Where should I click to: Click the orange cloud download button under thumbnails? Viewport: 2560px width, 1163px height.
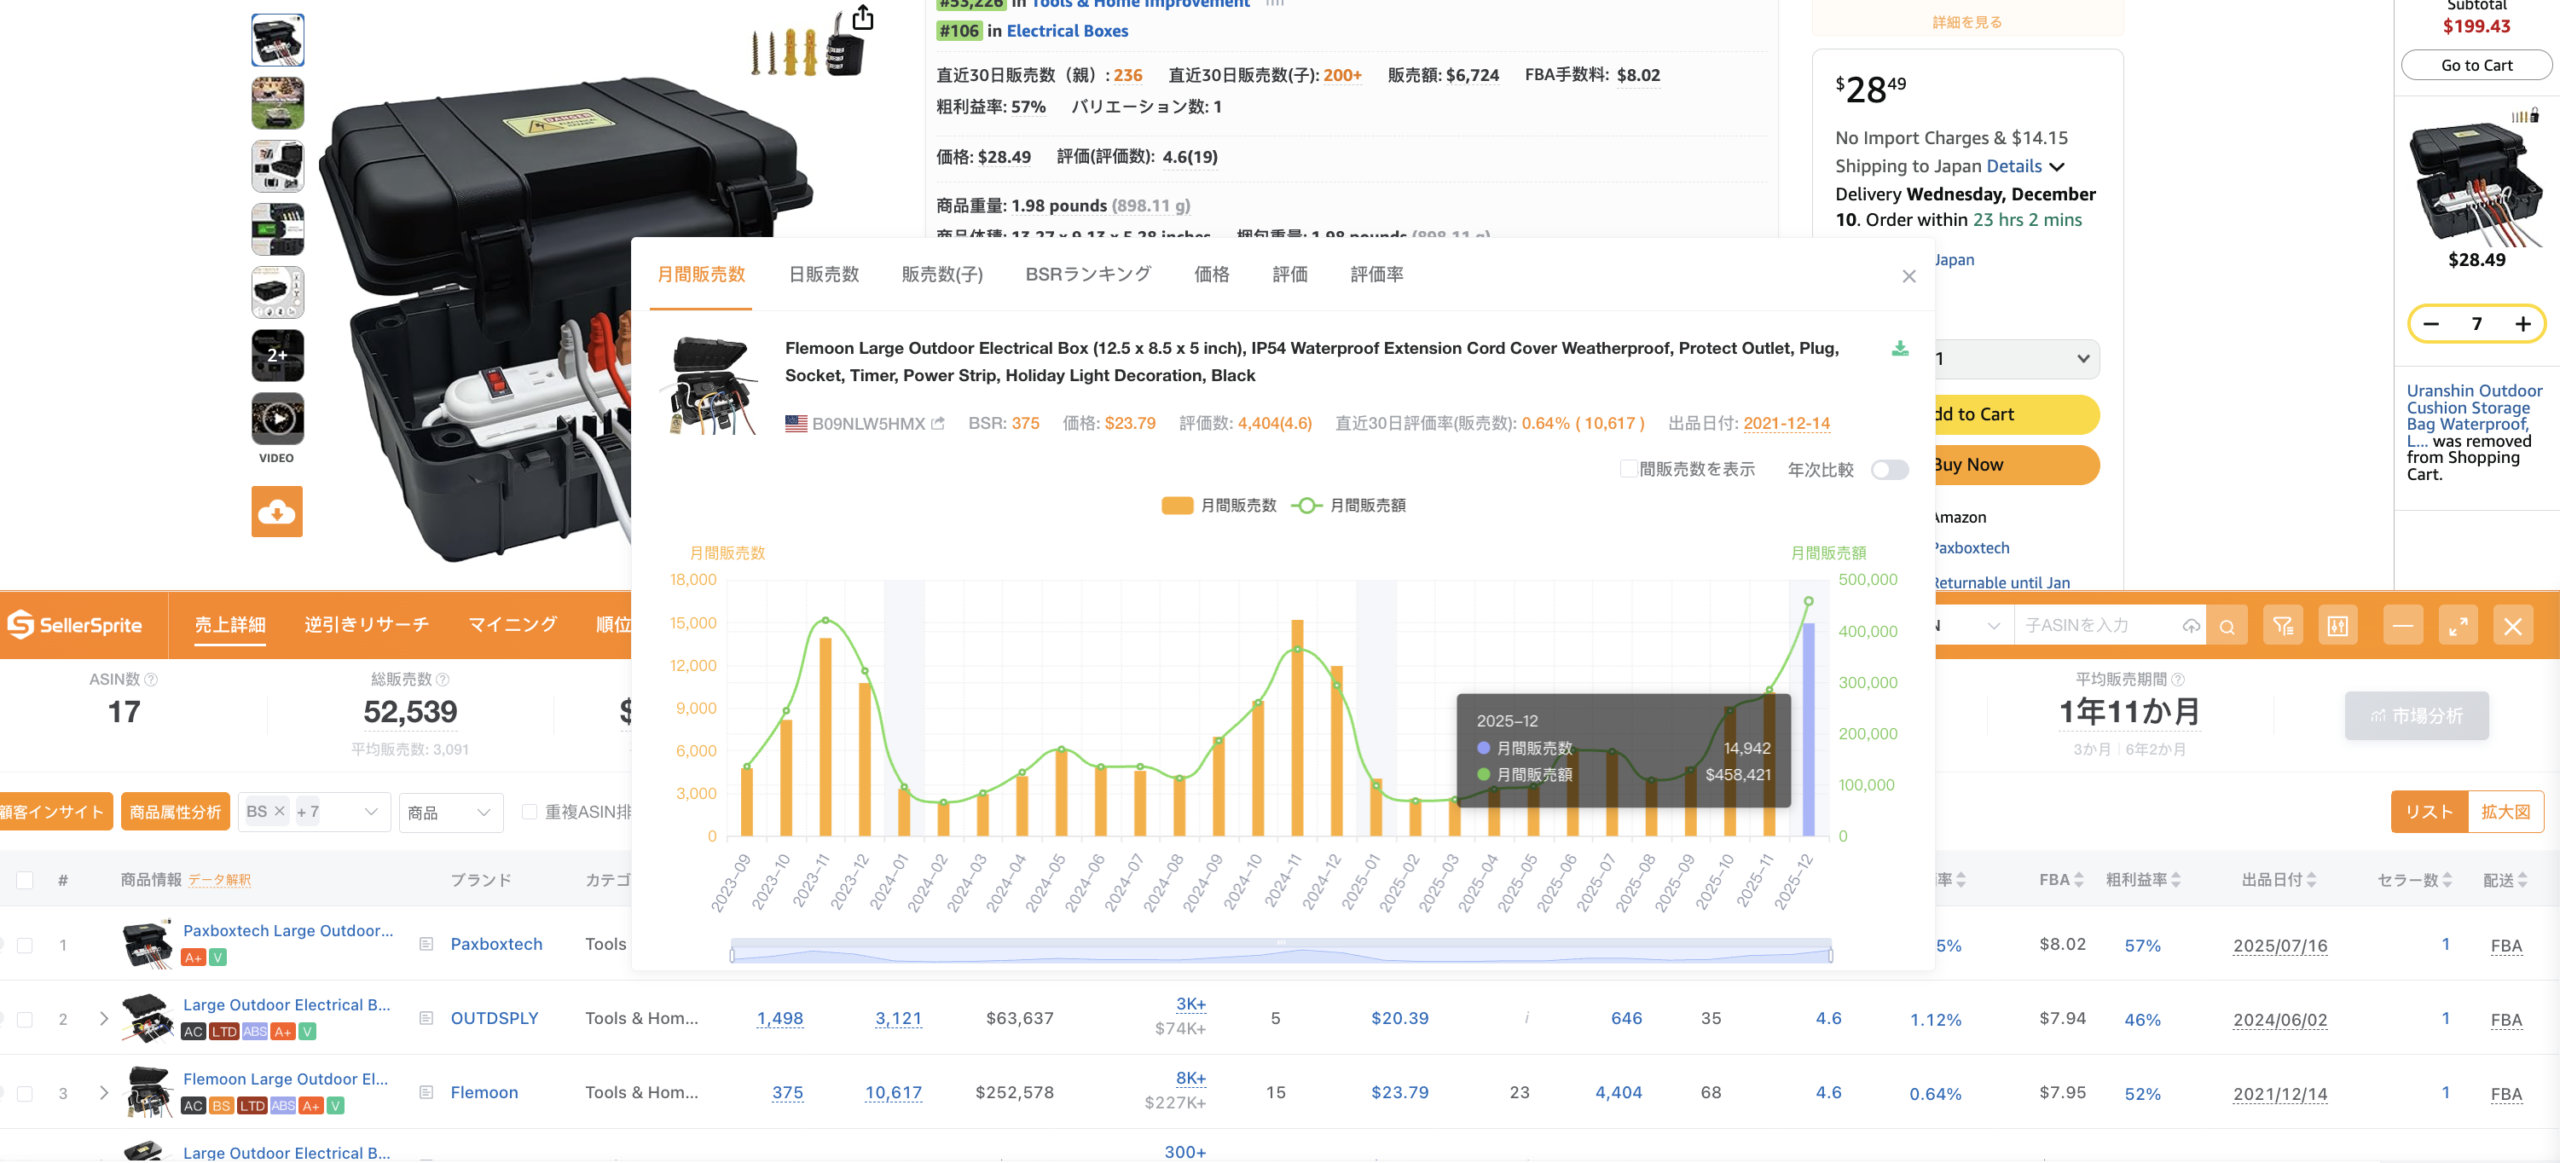pos(277,512)
